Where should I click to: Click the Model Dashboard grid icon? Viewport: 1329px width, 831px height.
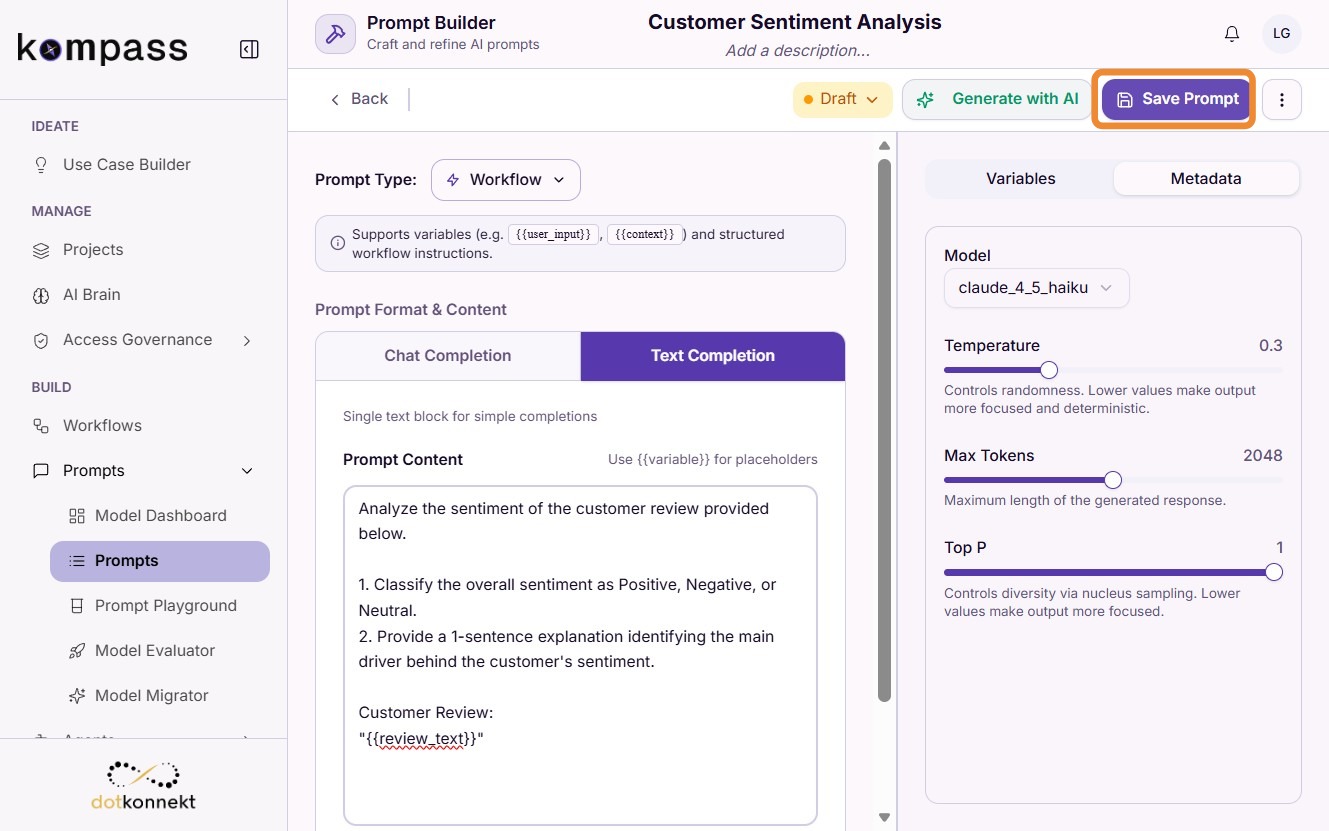point(77,516)
